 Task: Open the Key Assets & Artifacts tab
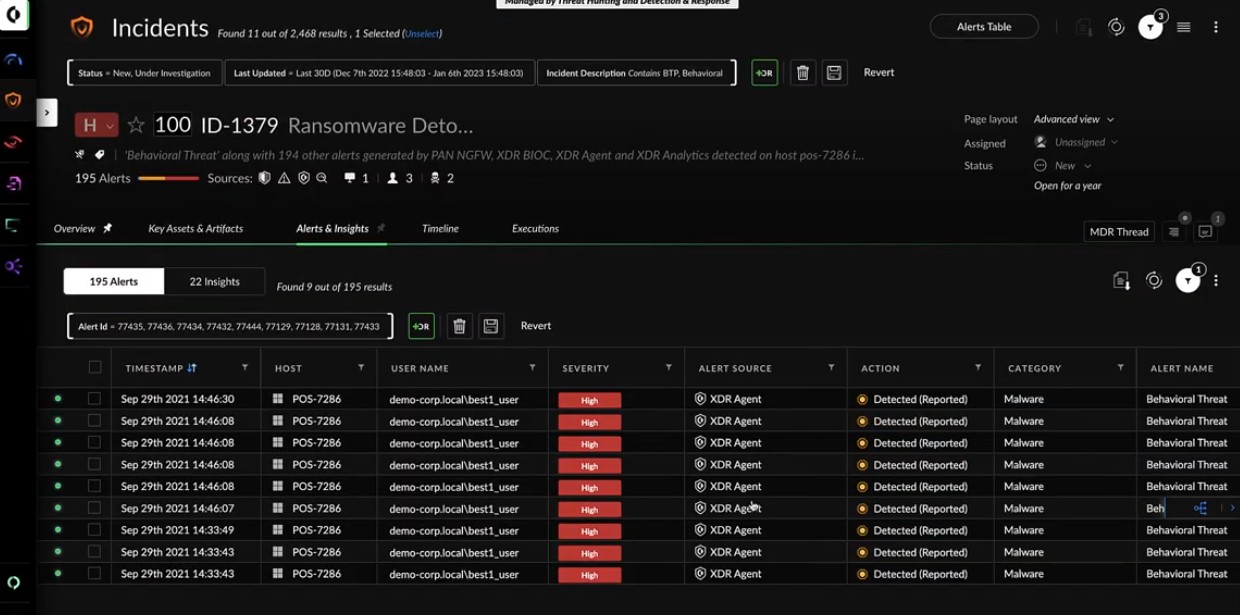point(196,229)
